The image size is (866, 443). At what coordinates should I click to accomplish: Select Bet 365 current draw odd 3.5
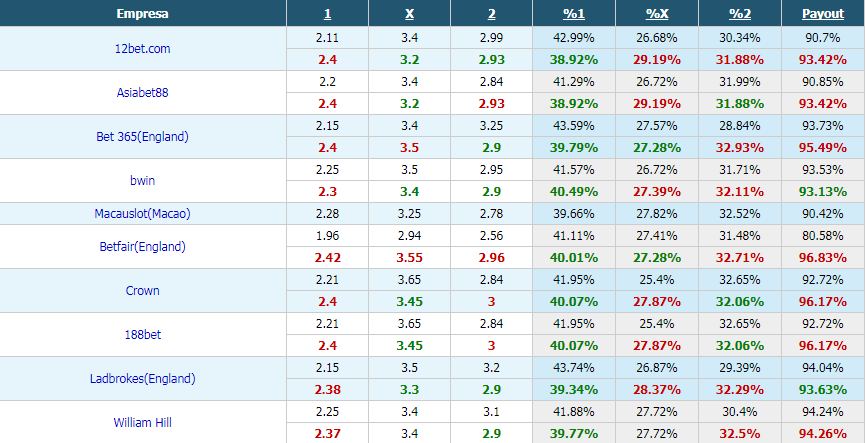409,147
